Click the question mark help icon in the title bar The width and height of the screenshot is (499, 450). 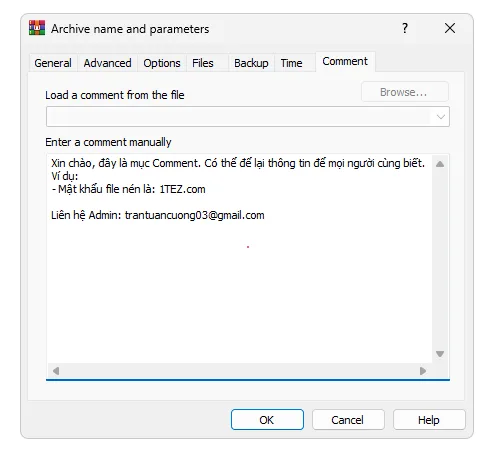(405, 28)
